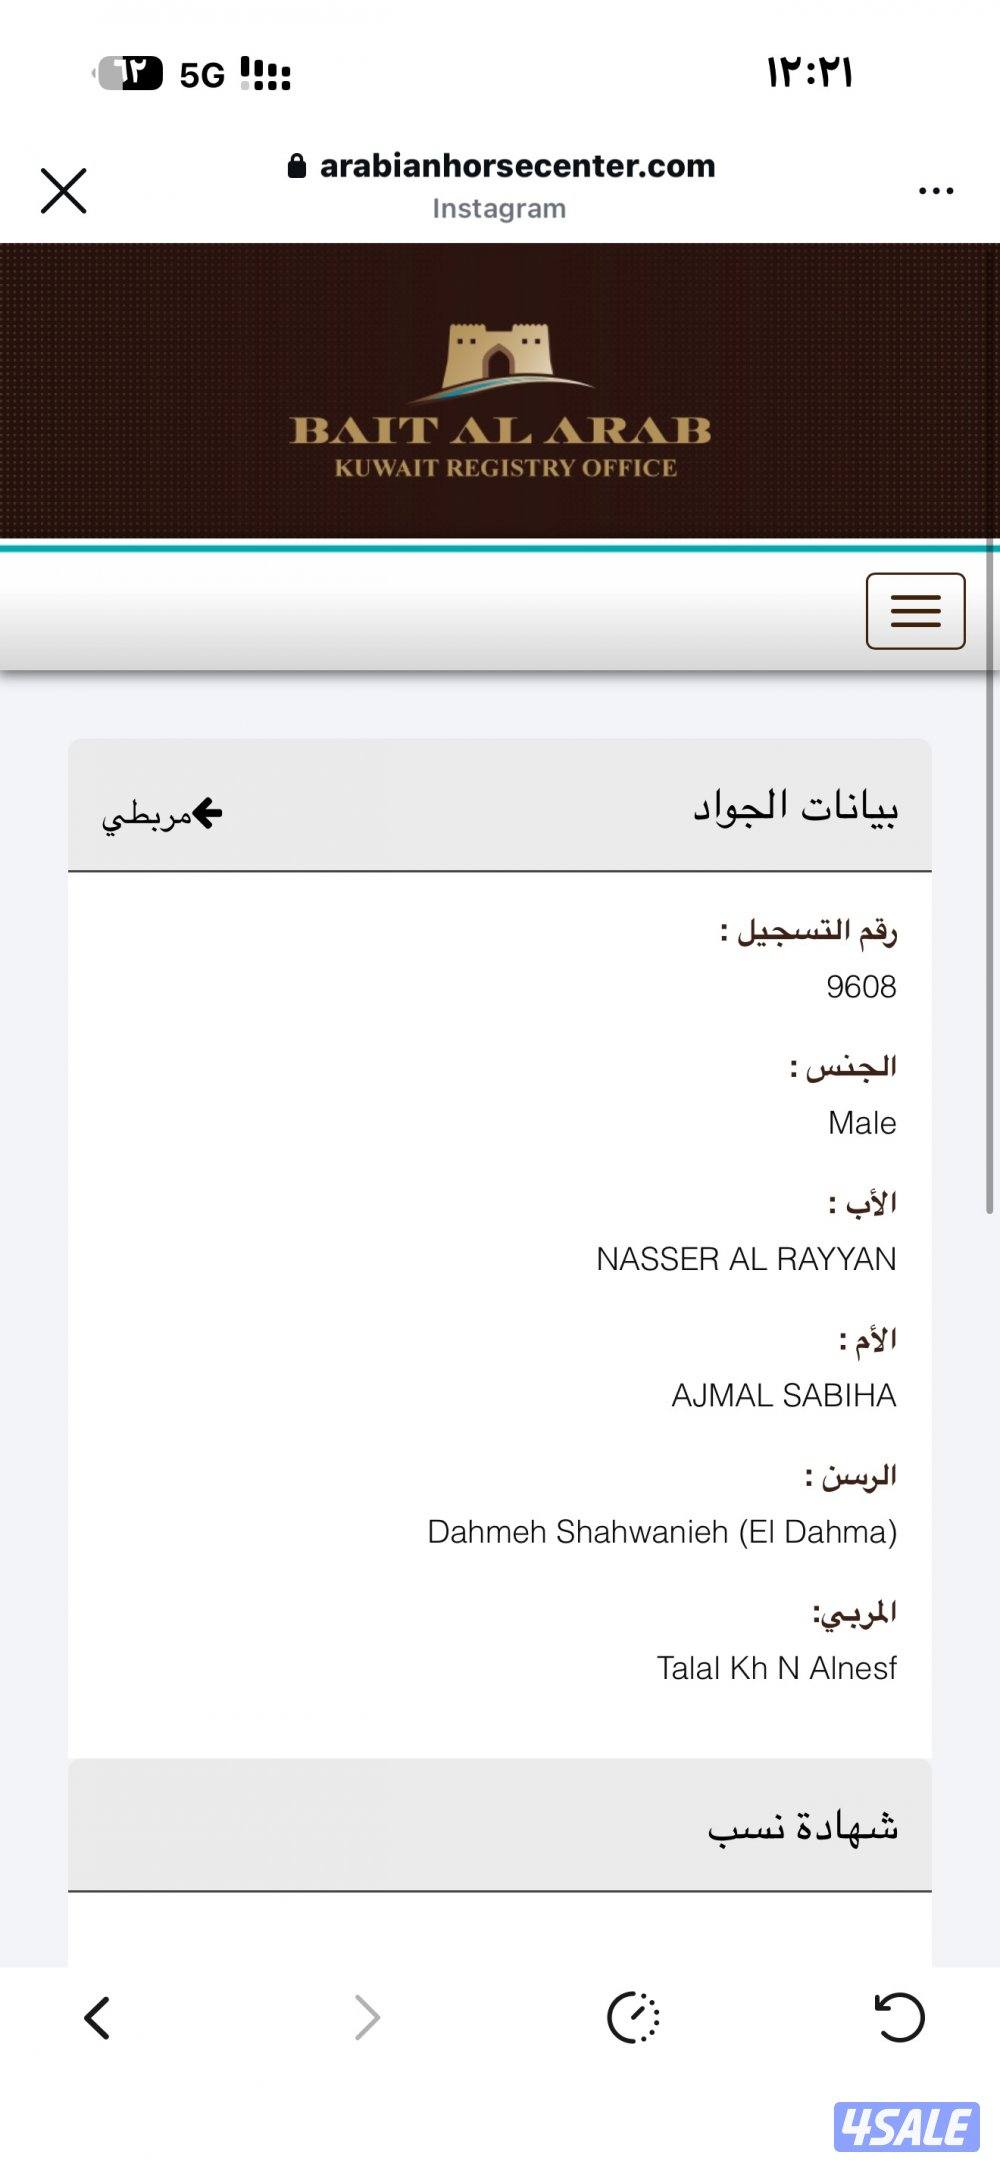Tap the arabianhorsecenter.com address bar
This screenshot has height=2172, width=1000.
tap(516, 165)
